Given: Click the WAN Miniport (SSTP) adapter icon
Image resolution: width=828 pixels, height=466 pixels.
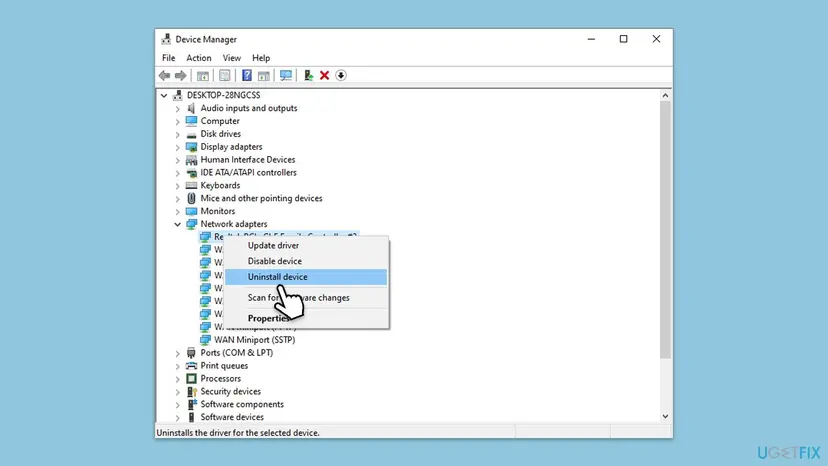Looking at the screenshot, I should [205, 340].
